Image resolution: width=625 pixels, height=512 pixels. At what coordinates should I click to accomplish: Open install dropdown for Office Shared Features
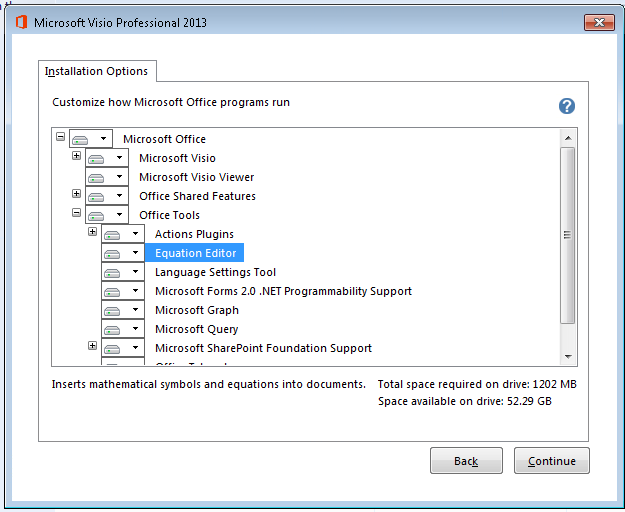pos(107,196)
